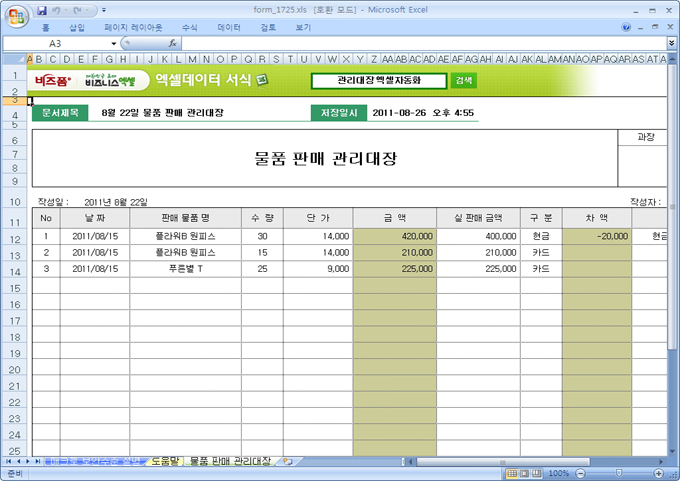Click the 관리대장 엑셀자동화 search field

[378, 80]
